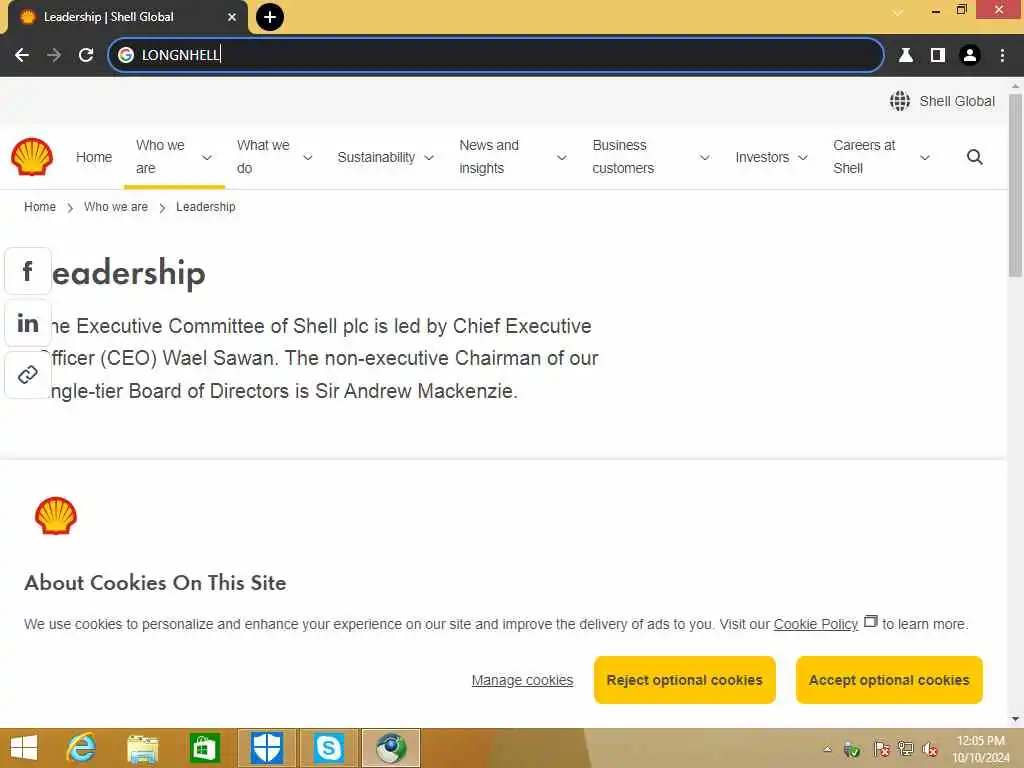
Task: Go back using browser back arrow
Action: (22, 55)
